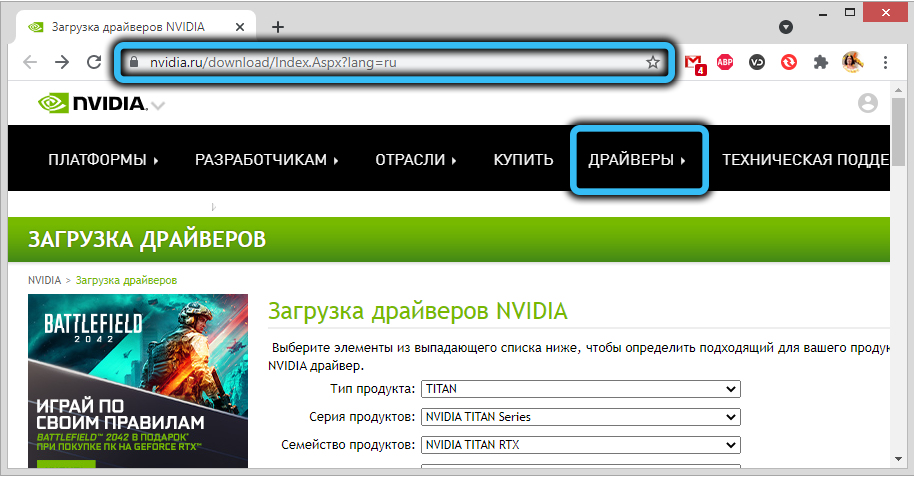Open the Chrome three-dot menu

coord(886,62)
